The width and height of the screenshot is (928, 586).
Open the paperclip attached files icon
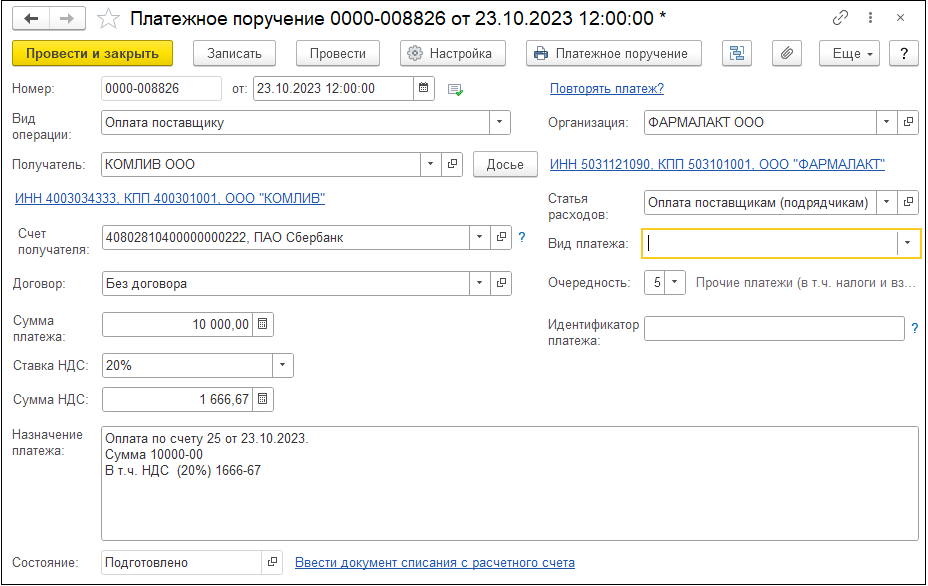point(788,53)
